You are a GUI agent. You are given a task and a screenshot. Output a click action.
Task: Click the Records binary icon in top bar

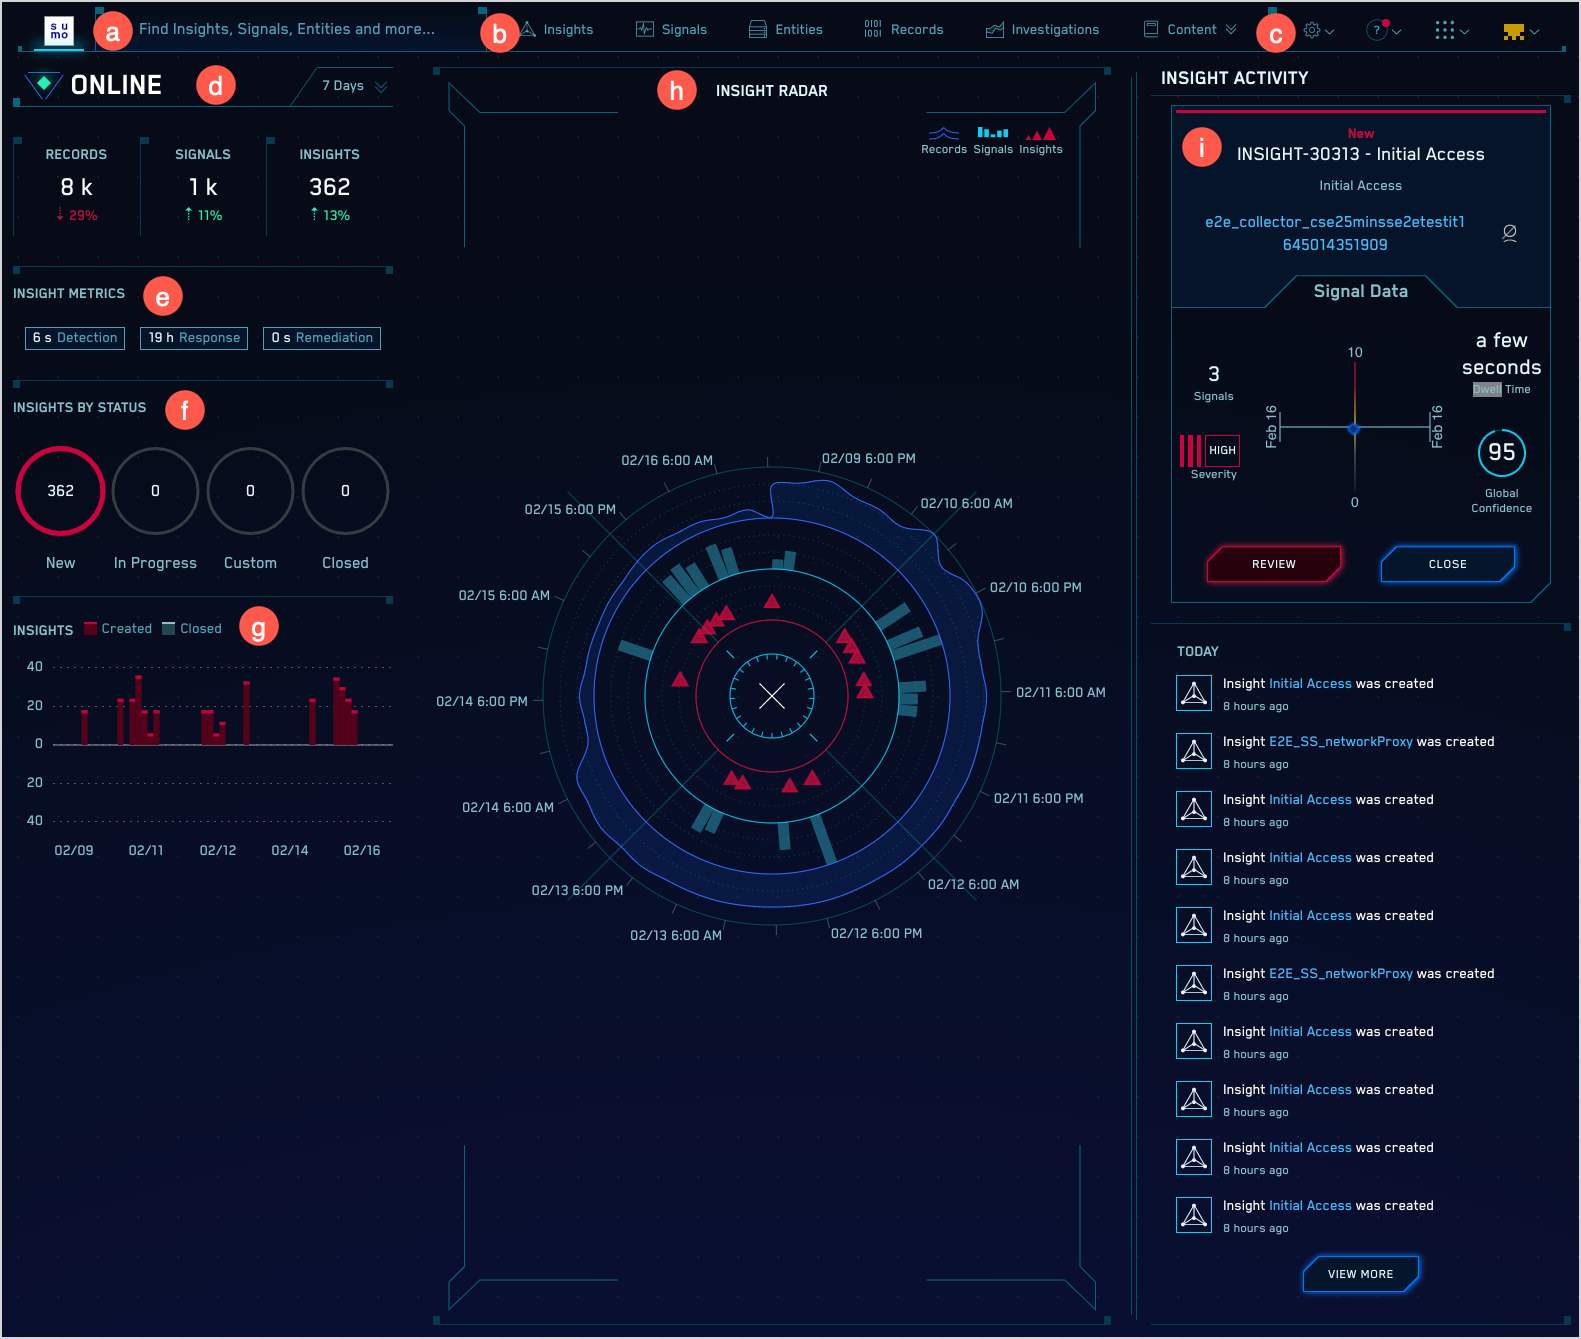point(873,30)
